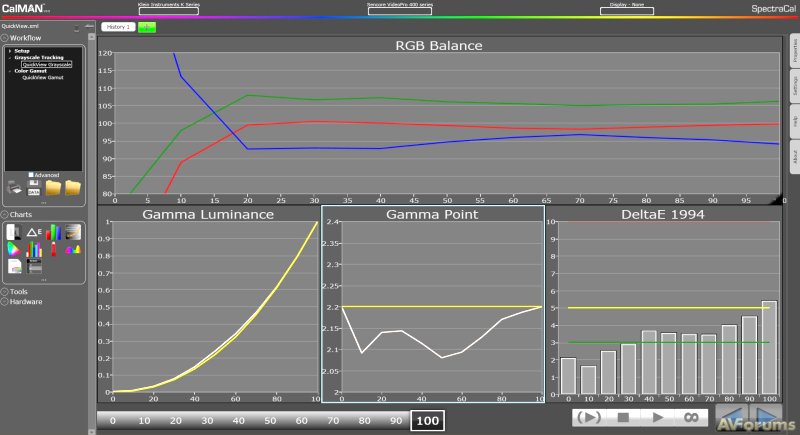The height and width of the screenshot is (435, 800).
Task: Click the Klein Instruments K Series meter box
Action: [168, 10]
